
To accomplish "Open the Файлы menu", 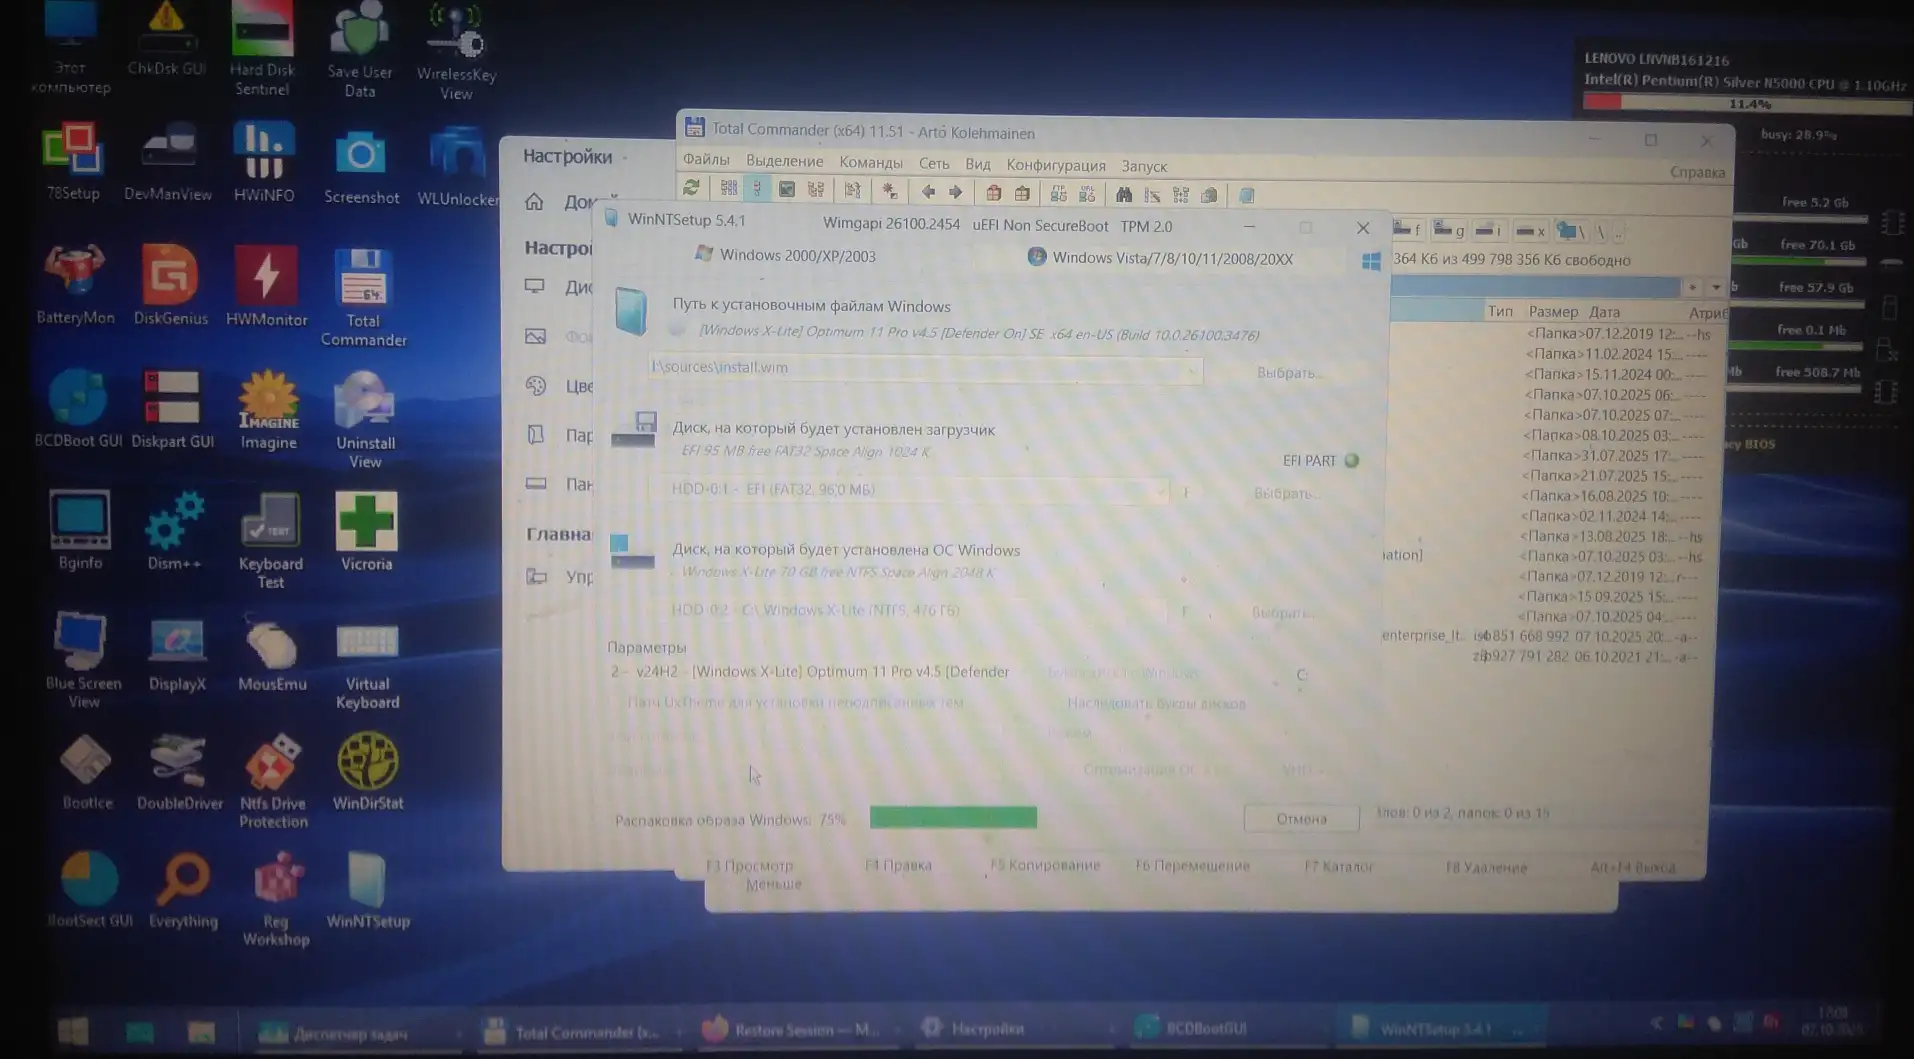I will 706,159.
